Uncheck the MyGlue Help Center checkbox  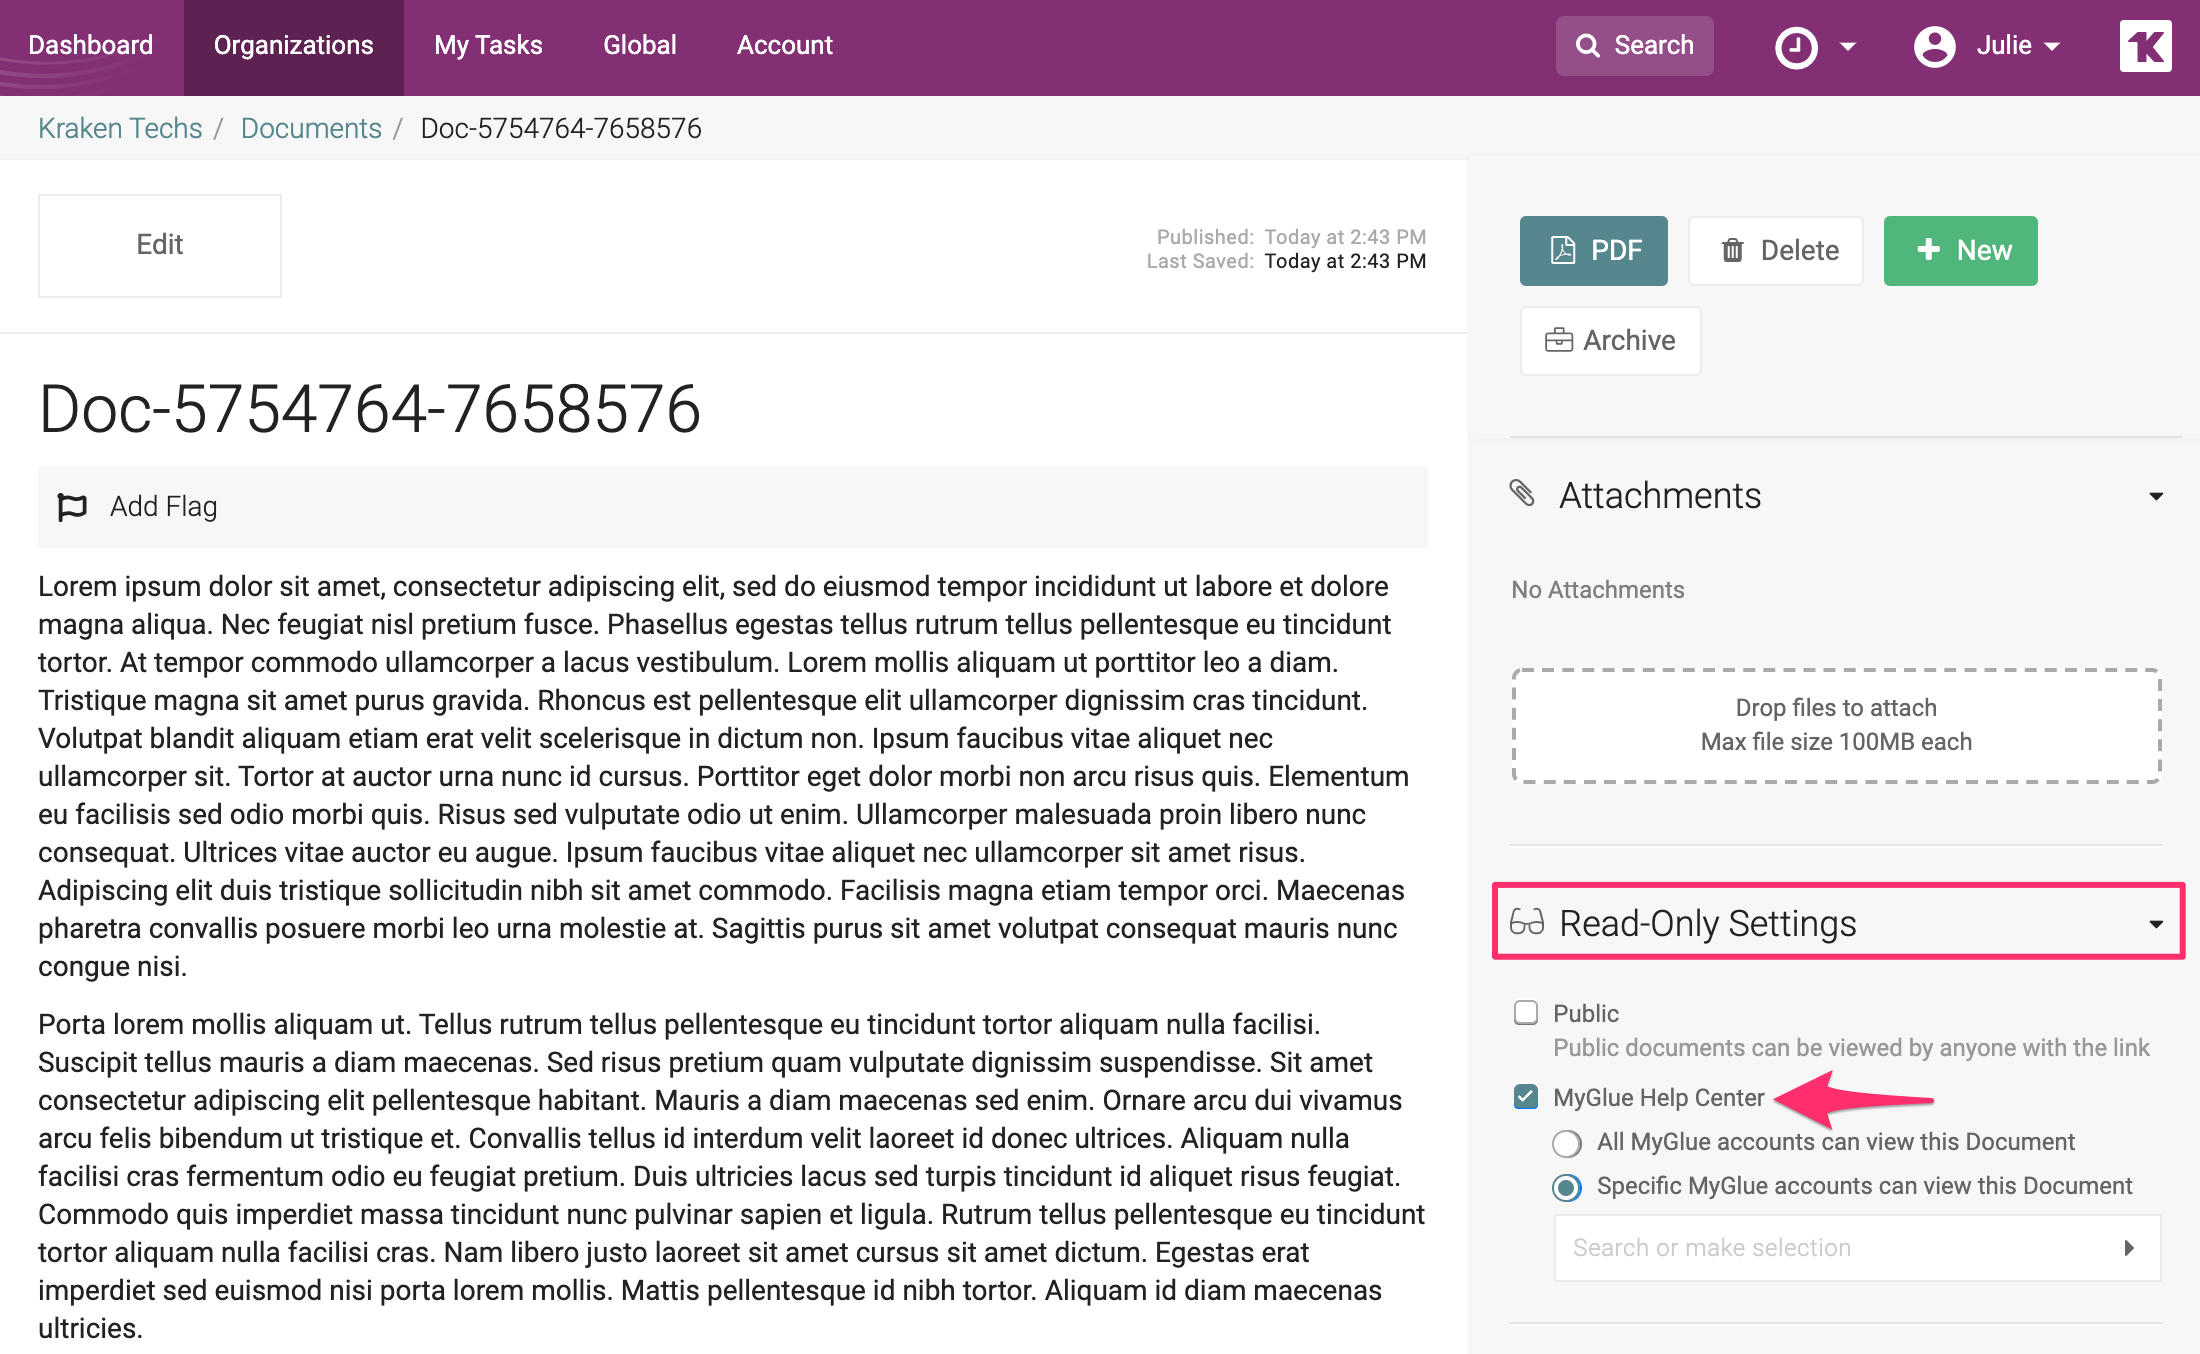point(1526,1097)
